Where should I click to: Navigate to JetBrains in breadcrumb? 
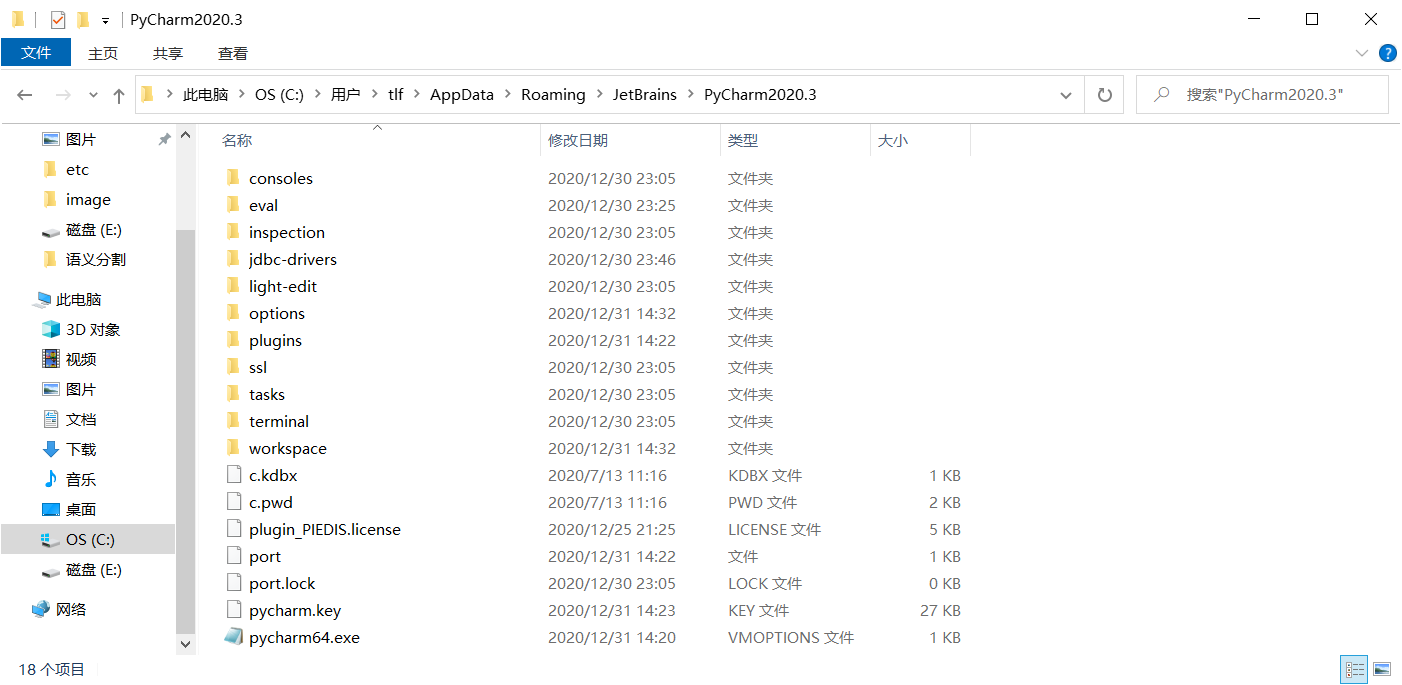tap(645, 95)
